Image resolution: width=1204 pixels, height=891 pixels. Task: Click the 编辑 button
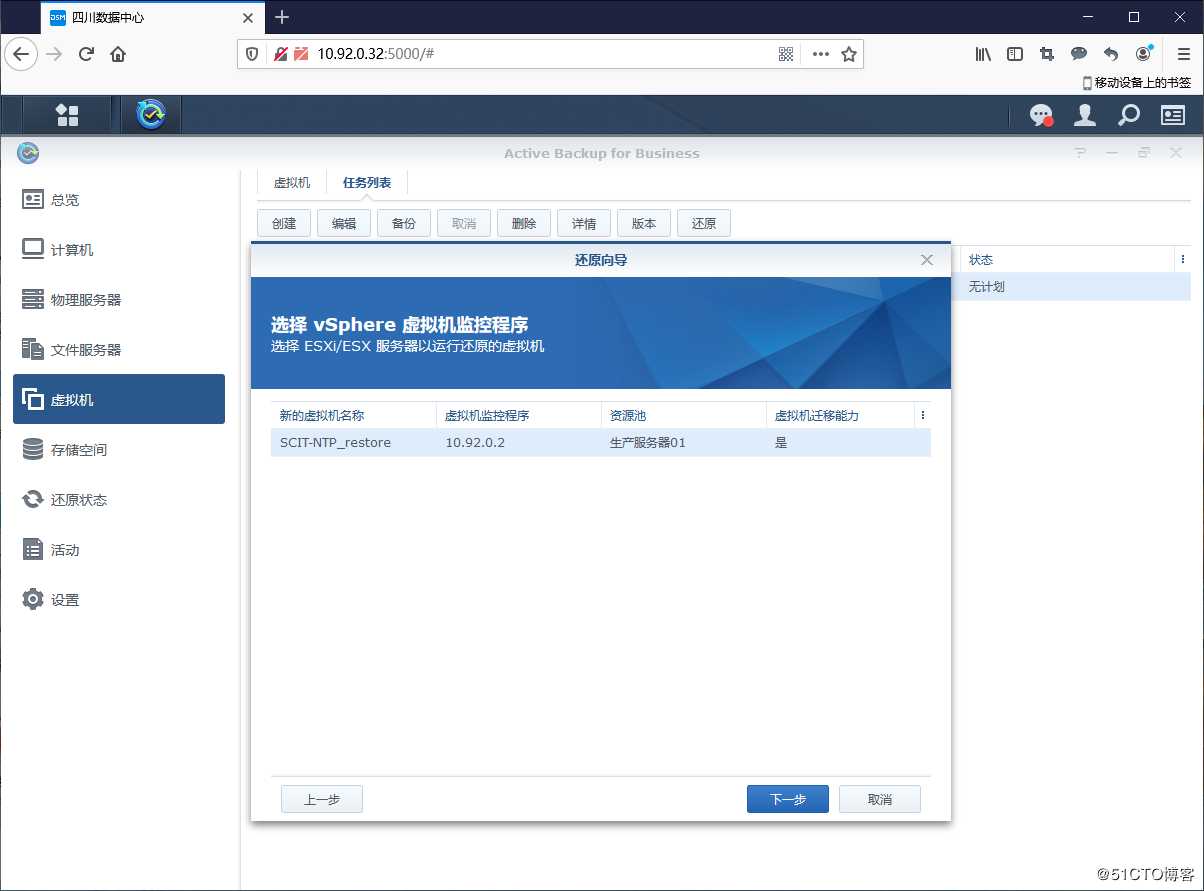(344, 223)
